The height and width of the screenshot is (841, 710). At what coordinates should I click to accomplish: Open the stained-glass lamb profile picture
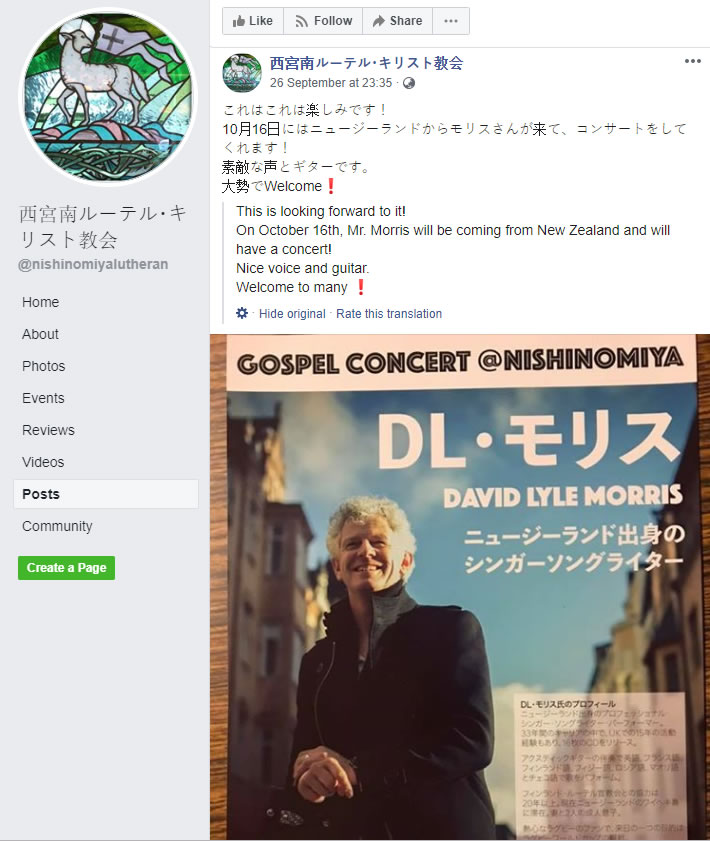click(108, 97)
